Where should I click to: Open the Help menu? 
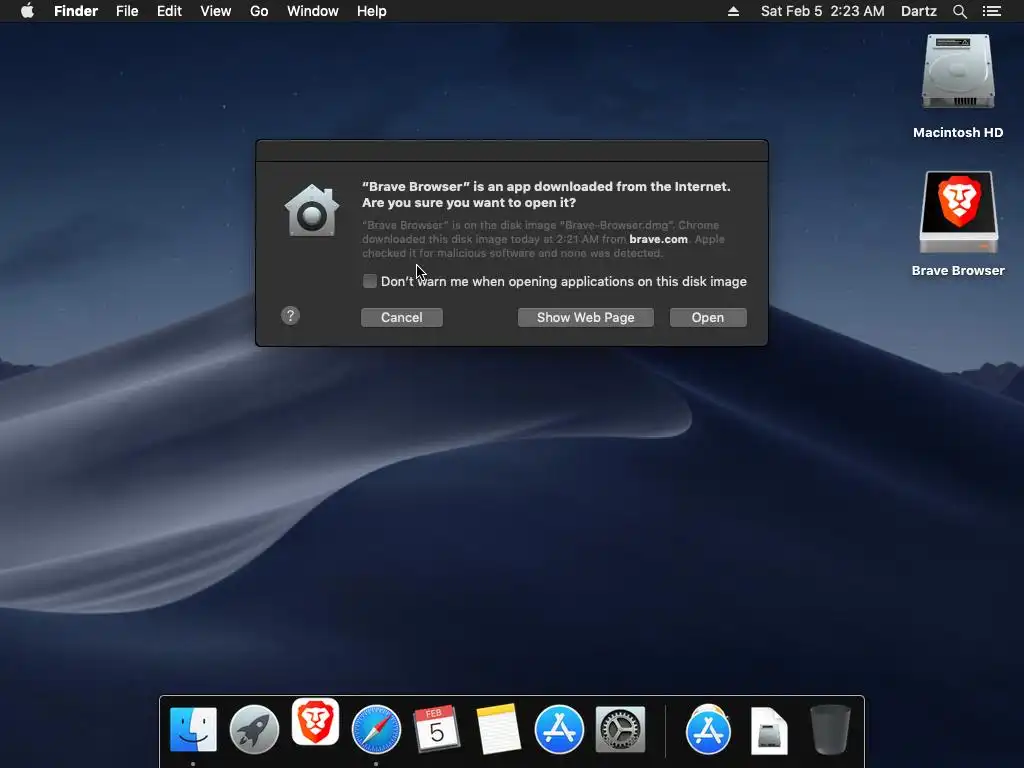(x=372, y=11)
